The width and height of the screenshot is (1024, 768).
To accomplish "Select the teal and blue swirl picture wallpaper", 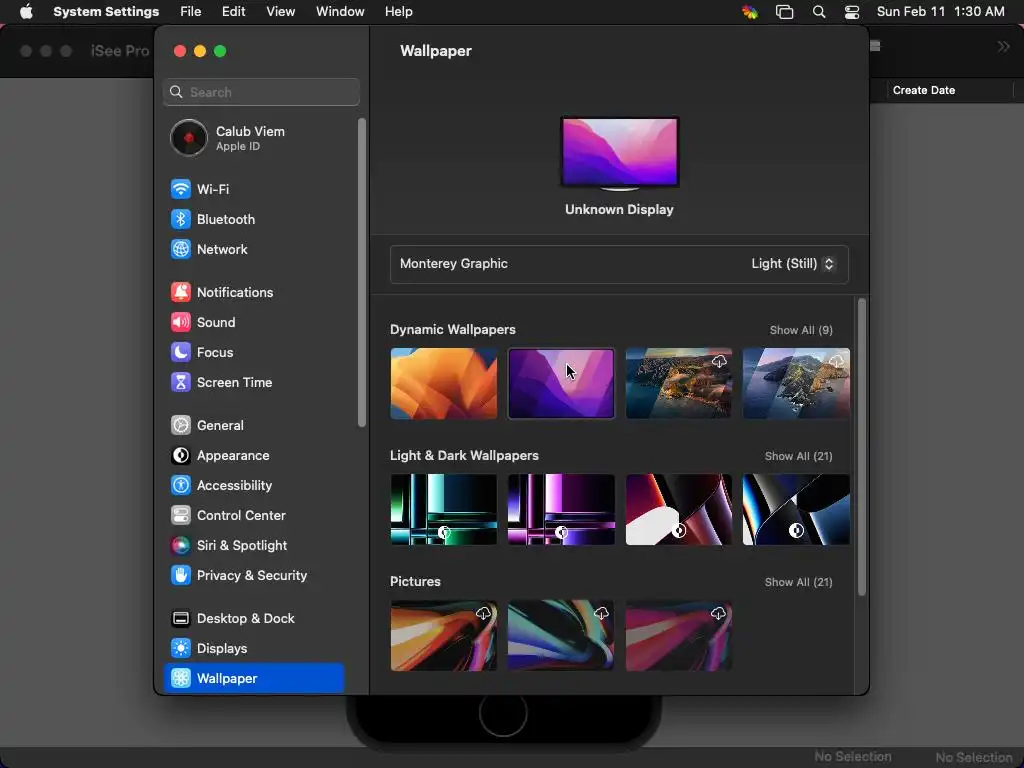I will 561,635.
